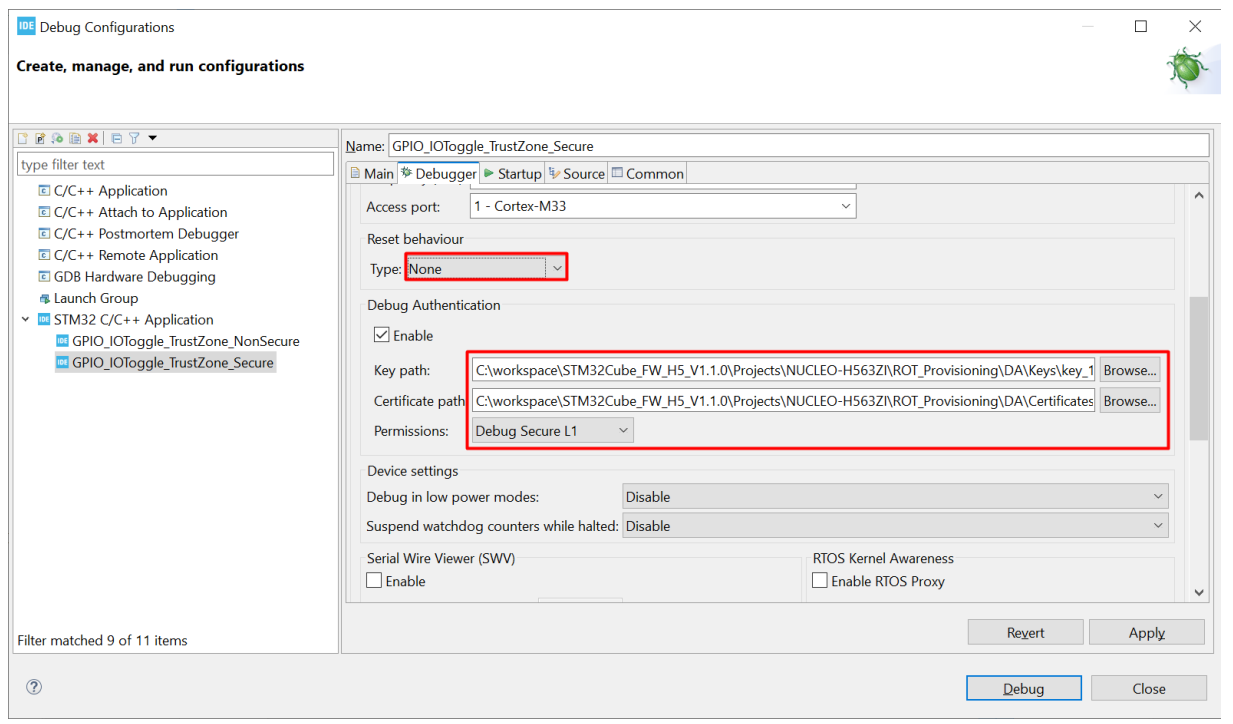Duplicate the selected launch configuration
This screenshot has width=1233, height=724.
coord(75,138)
